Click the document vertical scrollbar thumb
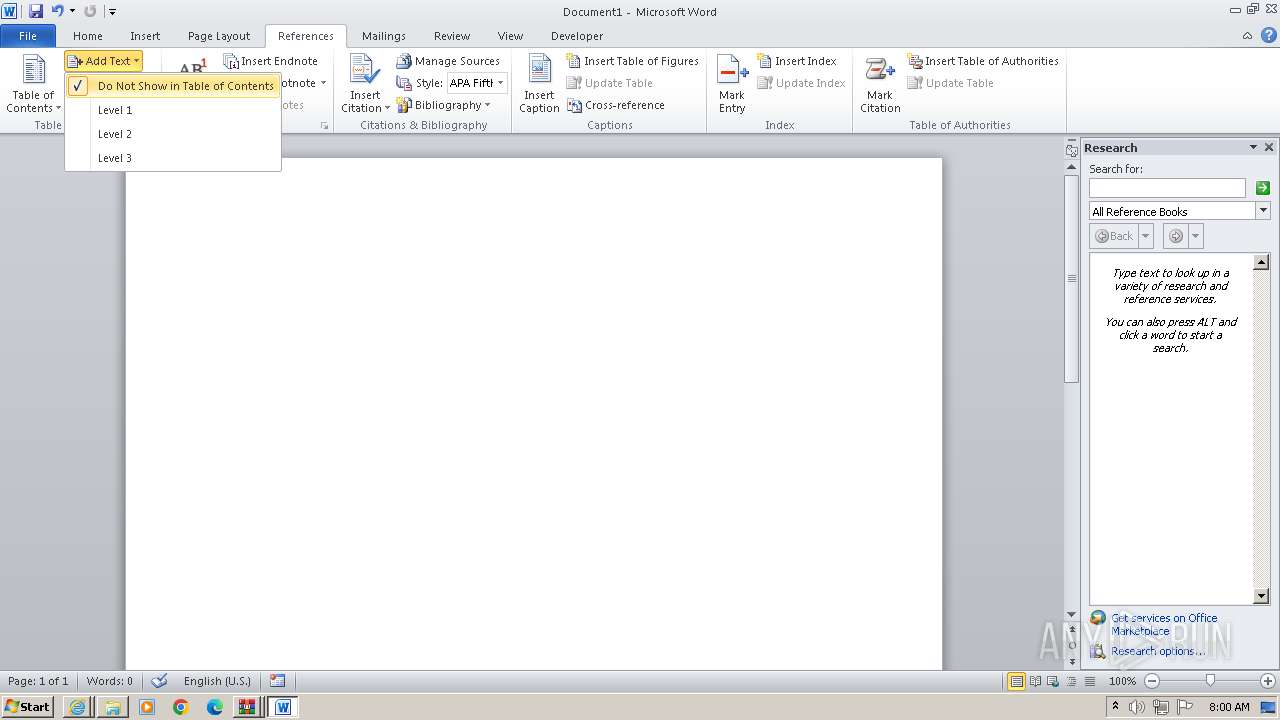 click(1071, 278)
